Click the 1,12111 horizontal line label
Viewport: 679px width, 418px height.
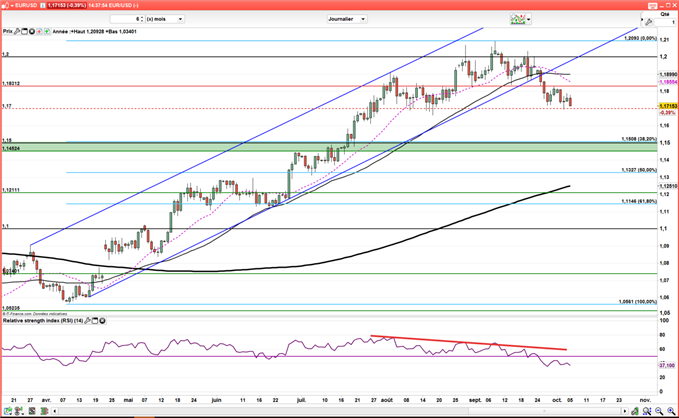(x=11, y=190)
